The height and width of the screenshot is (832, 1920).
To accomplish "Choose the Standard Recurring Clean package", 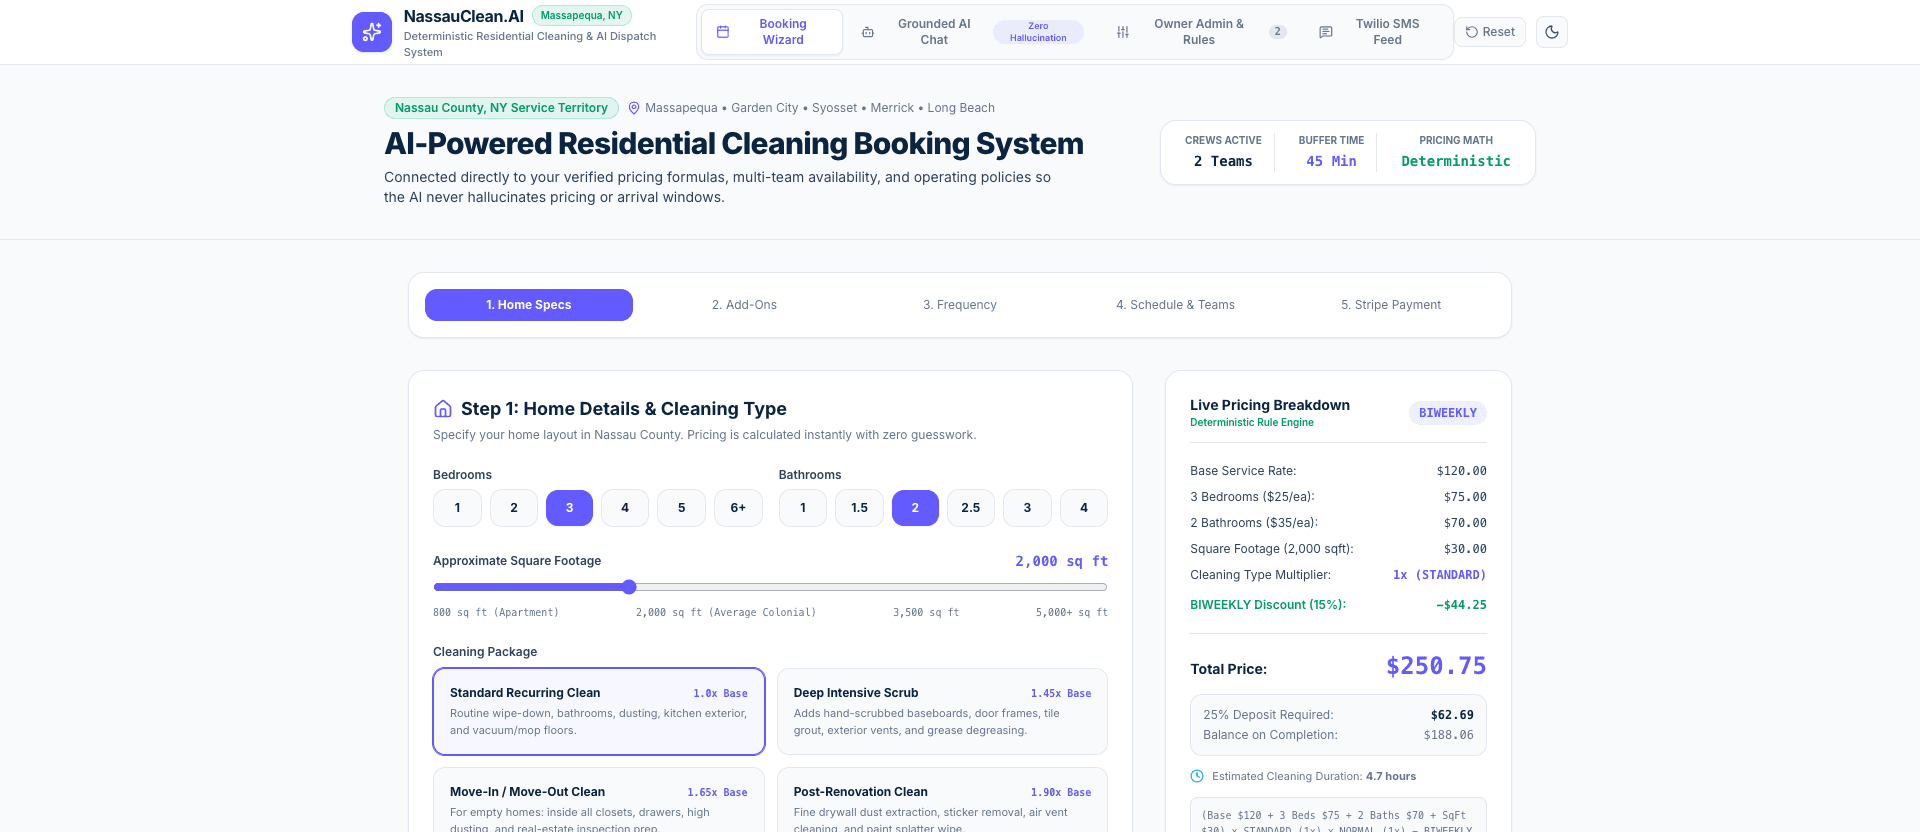I will pos(599,711).
